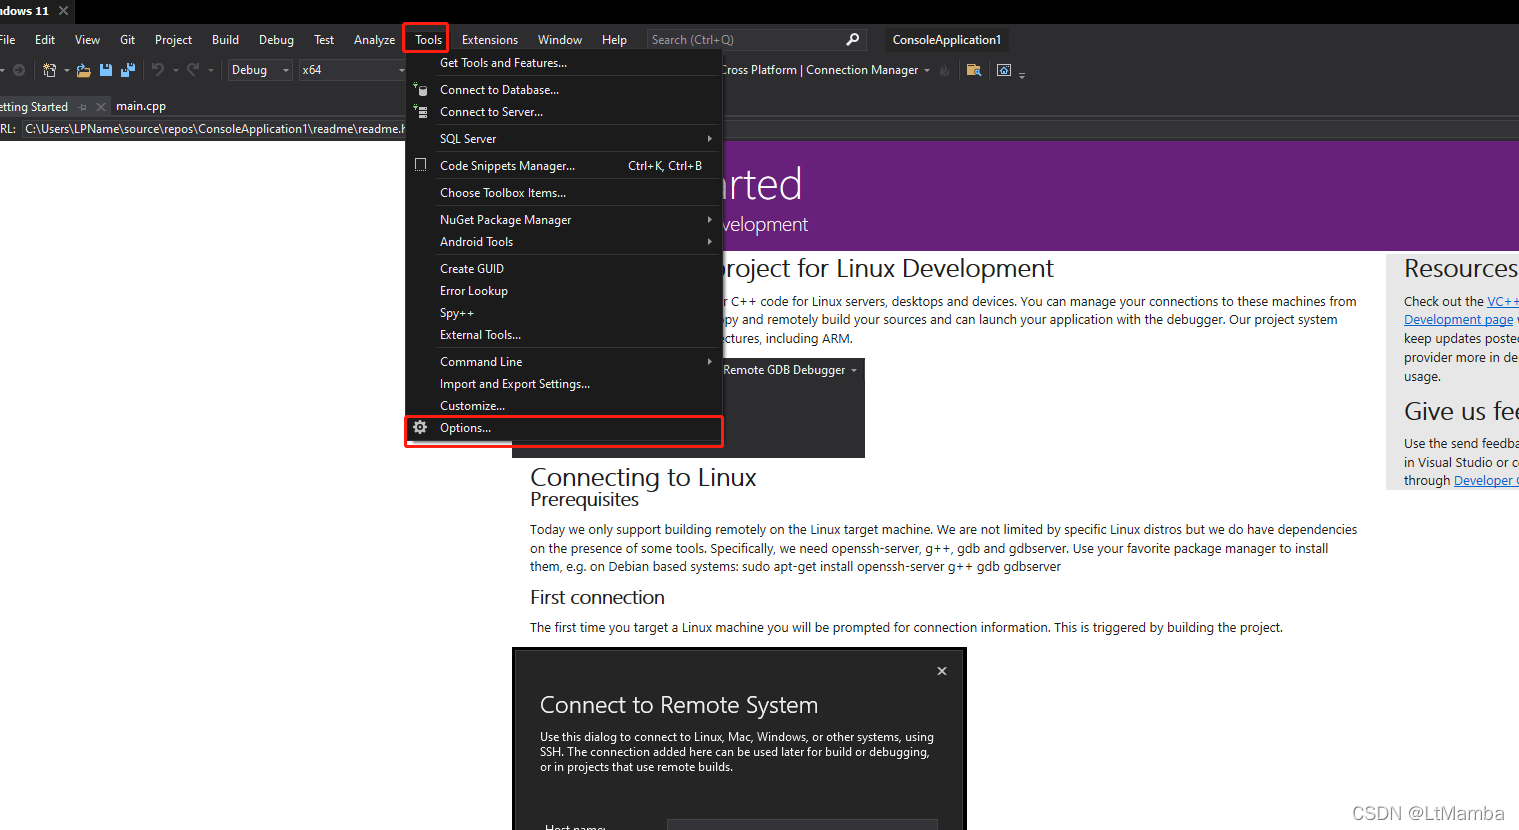Click the Save icon in toolbar
This screenshot has width=1519, height=830.
coord(106,70)
